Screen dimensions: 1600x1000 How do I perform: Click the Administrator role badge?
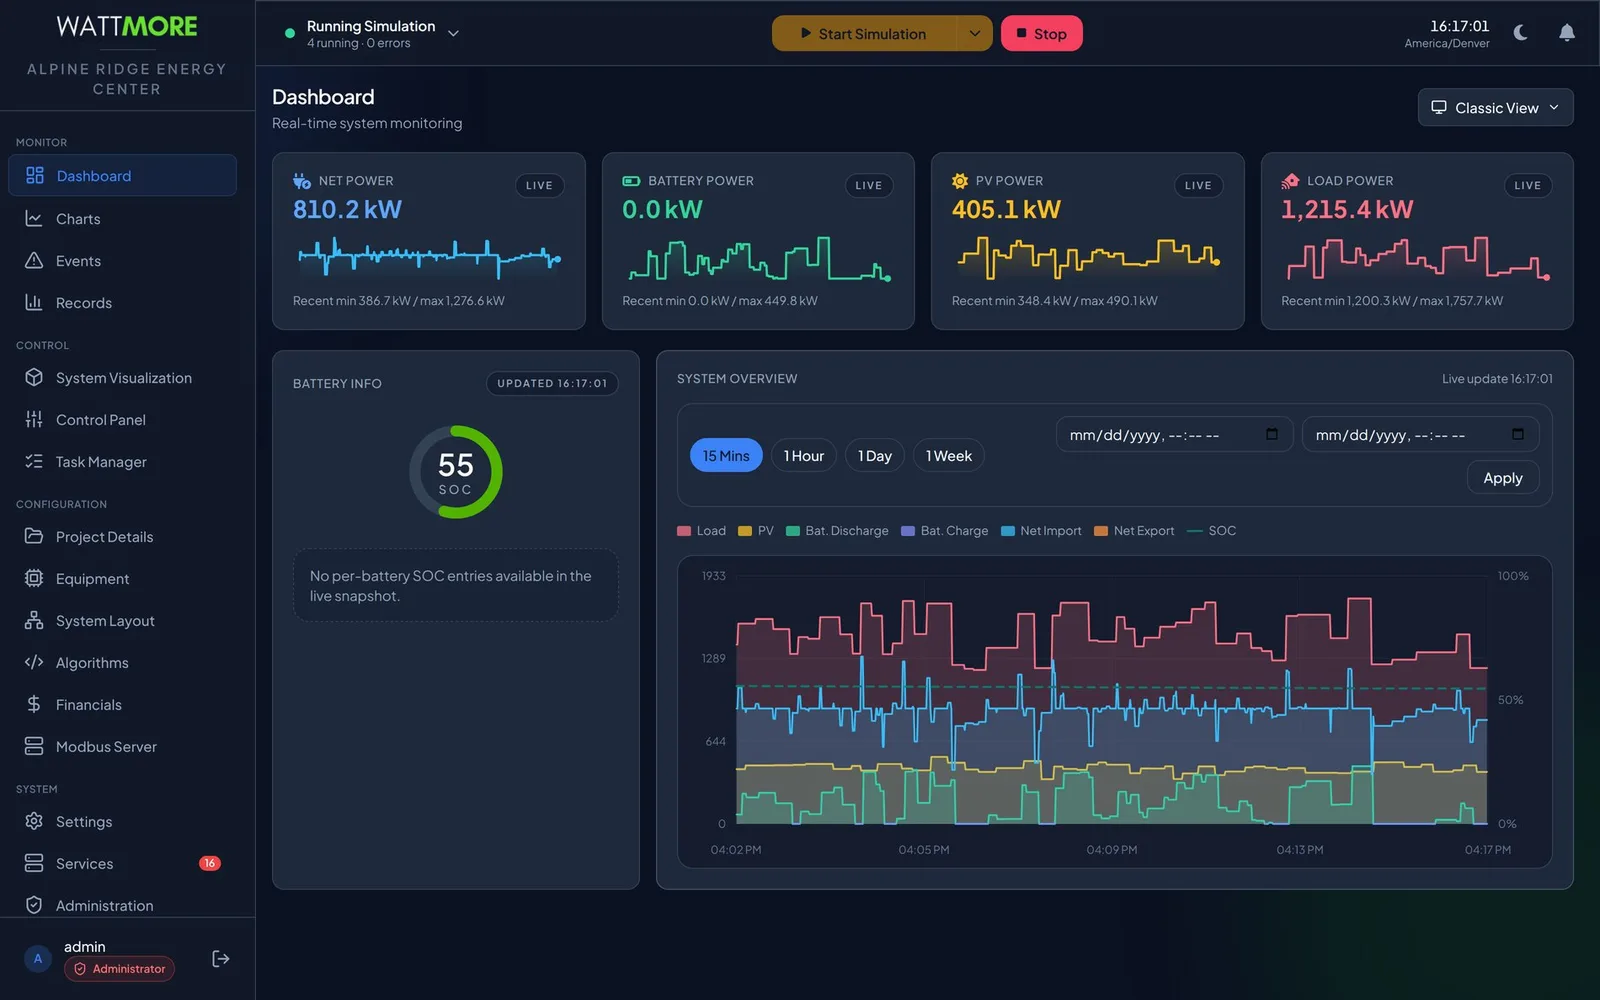(x=120, y=968)
